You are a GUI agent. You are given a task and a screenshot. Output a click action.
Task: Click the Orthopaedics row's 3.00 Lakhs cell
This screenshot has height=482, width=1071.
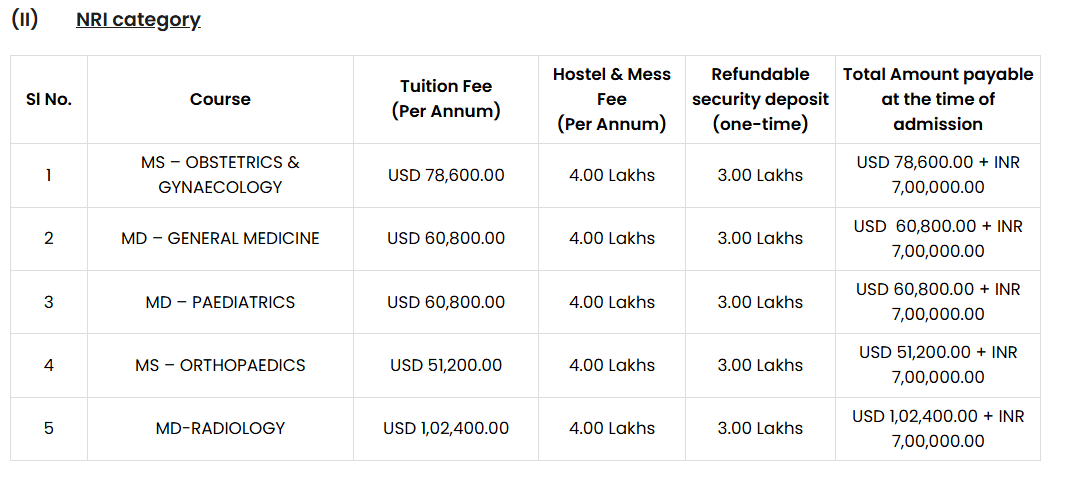coord(760,365)
